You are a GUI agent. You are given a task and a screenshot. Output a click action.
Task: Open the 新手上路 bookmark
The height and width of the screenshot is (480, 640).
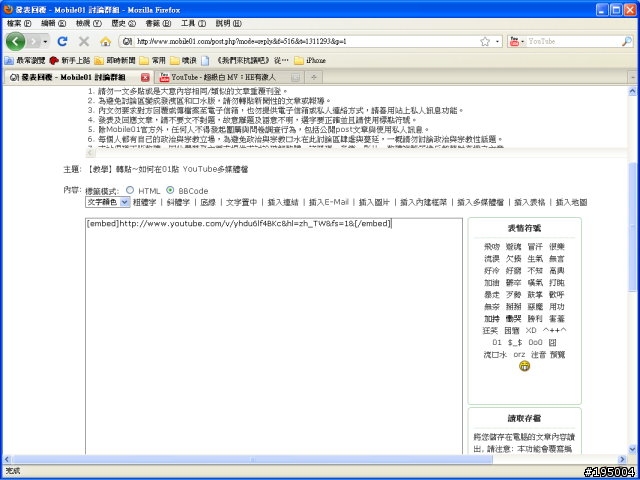70,60
